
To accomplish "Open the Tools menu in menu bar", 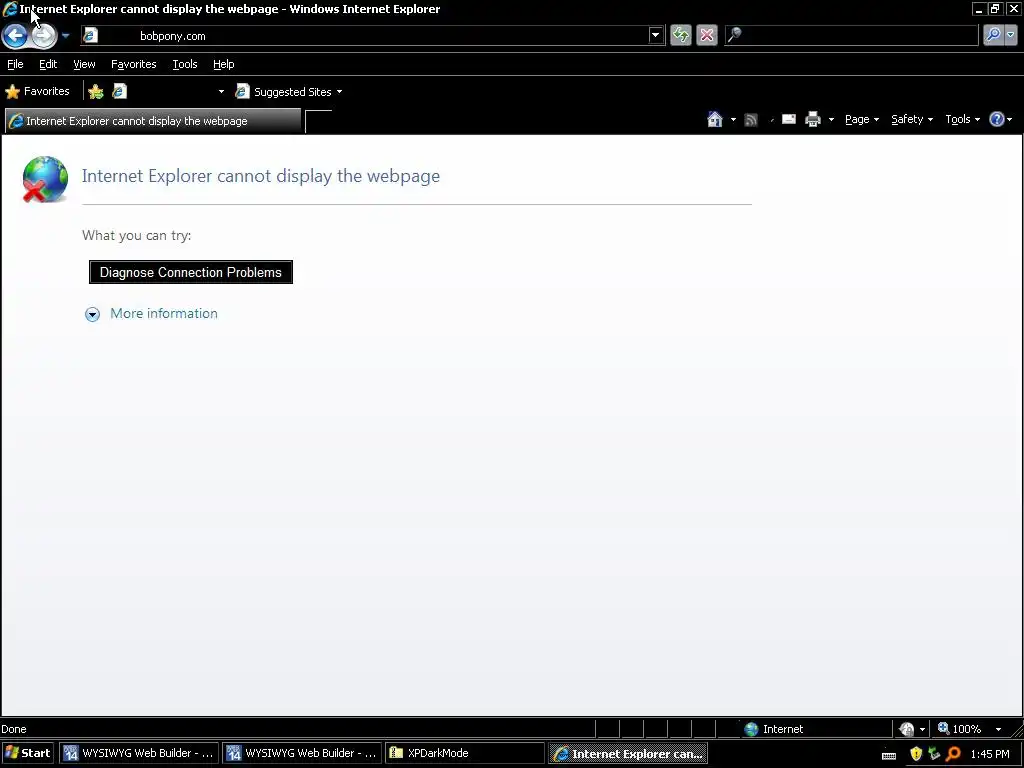I will (x=185, y=64).
